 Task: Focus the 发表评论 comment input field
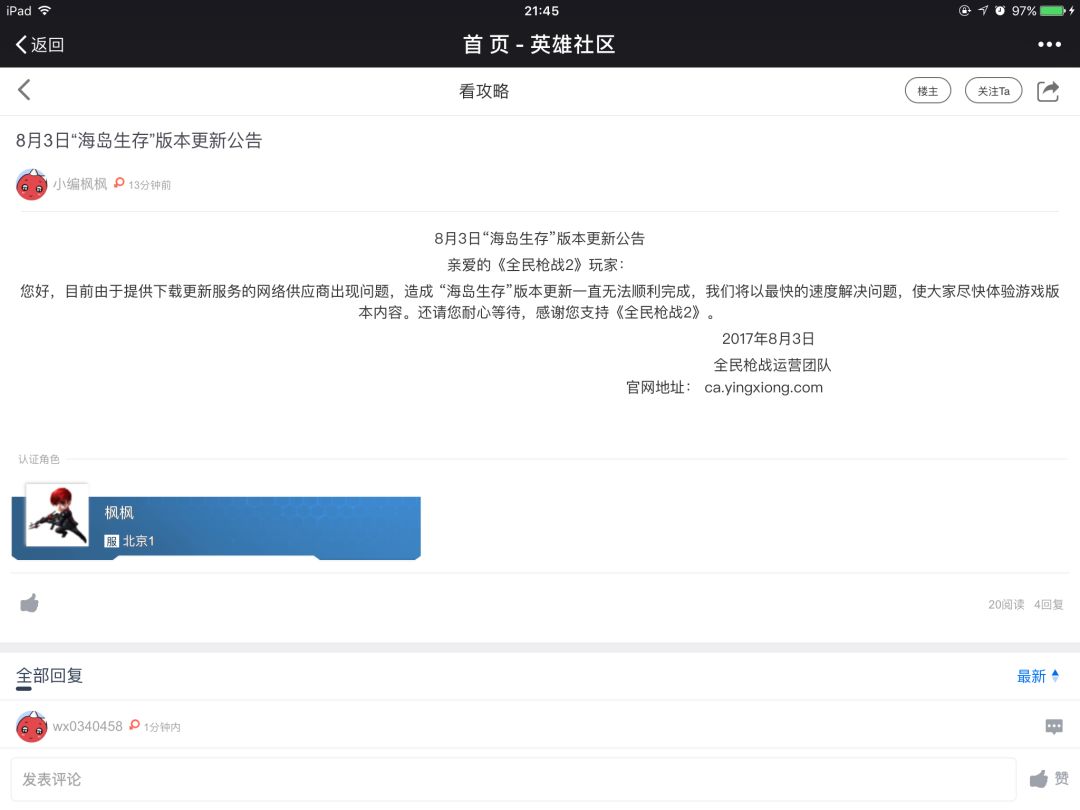point(513,780)
